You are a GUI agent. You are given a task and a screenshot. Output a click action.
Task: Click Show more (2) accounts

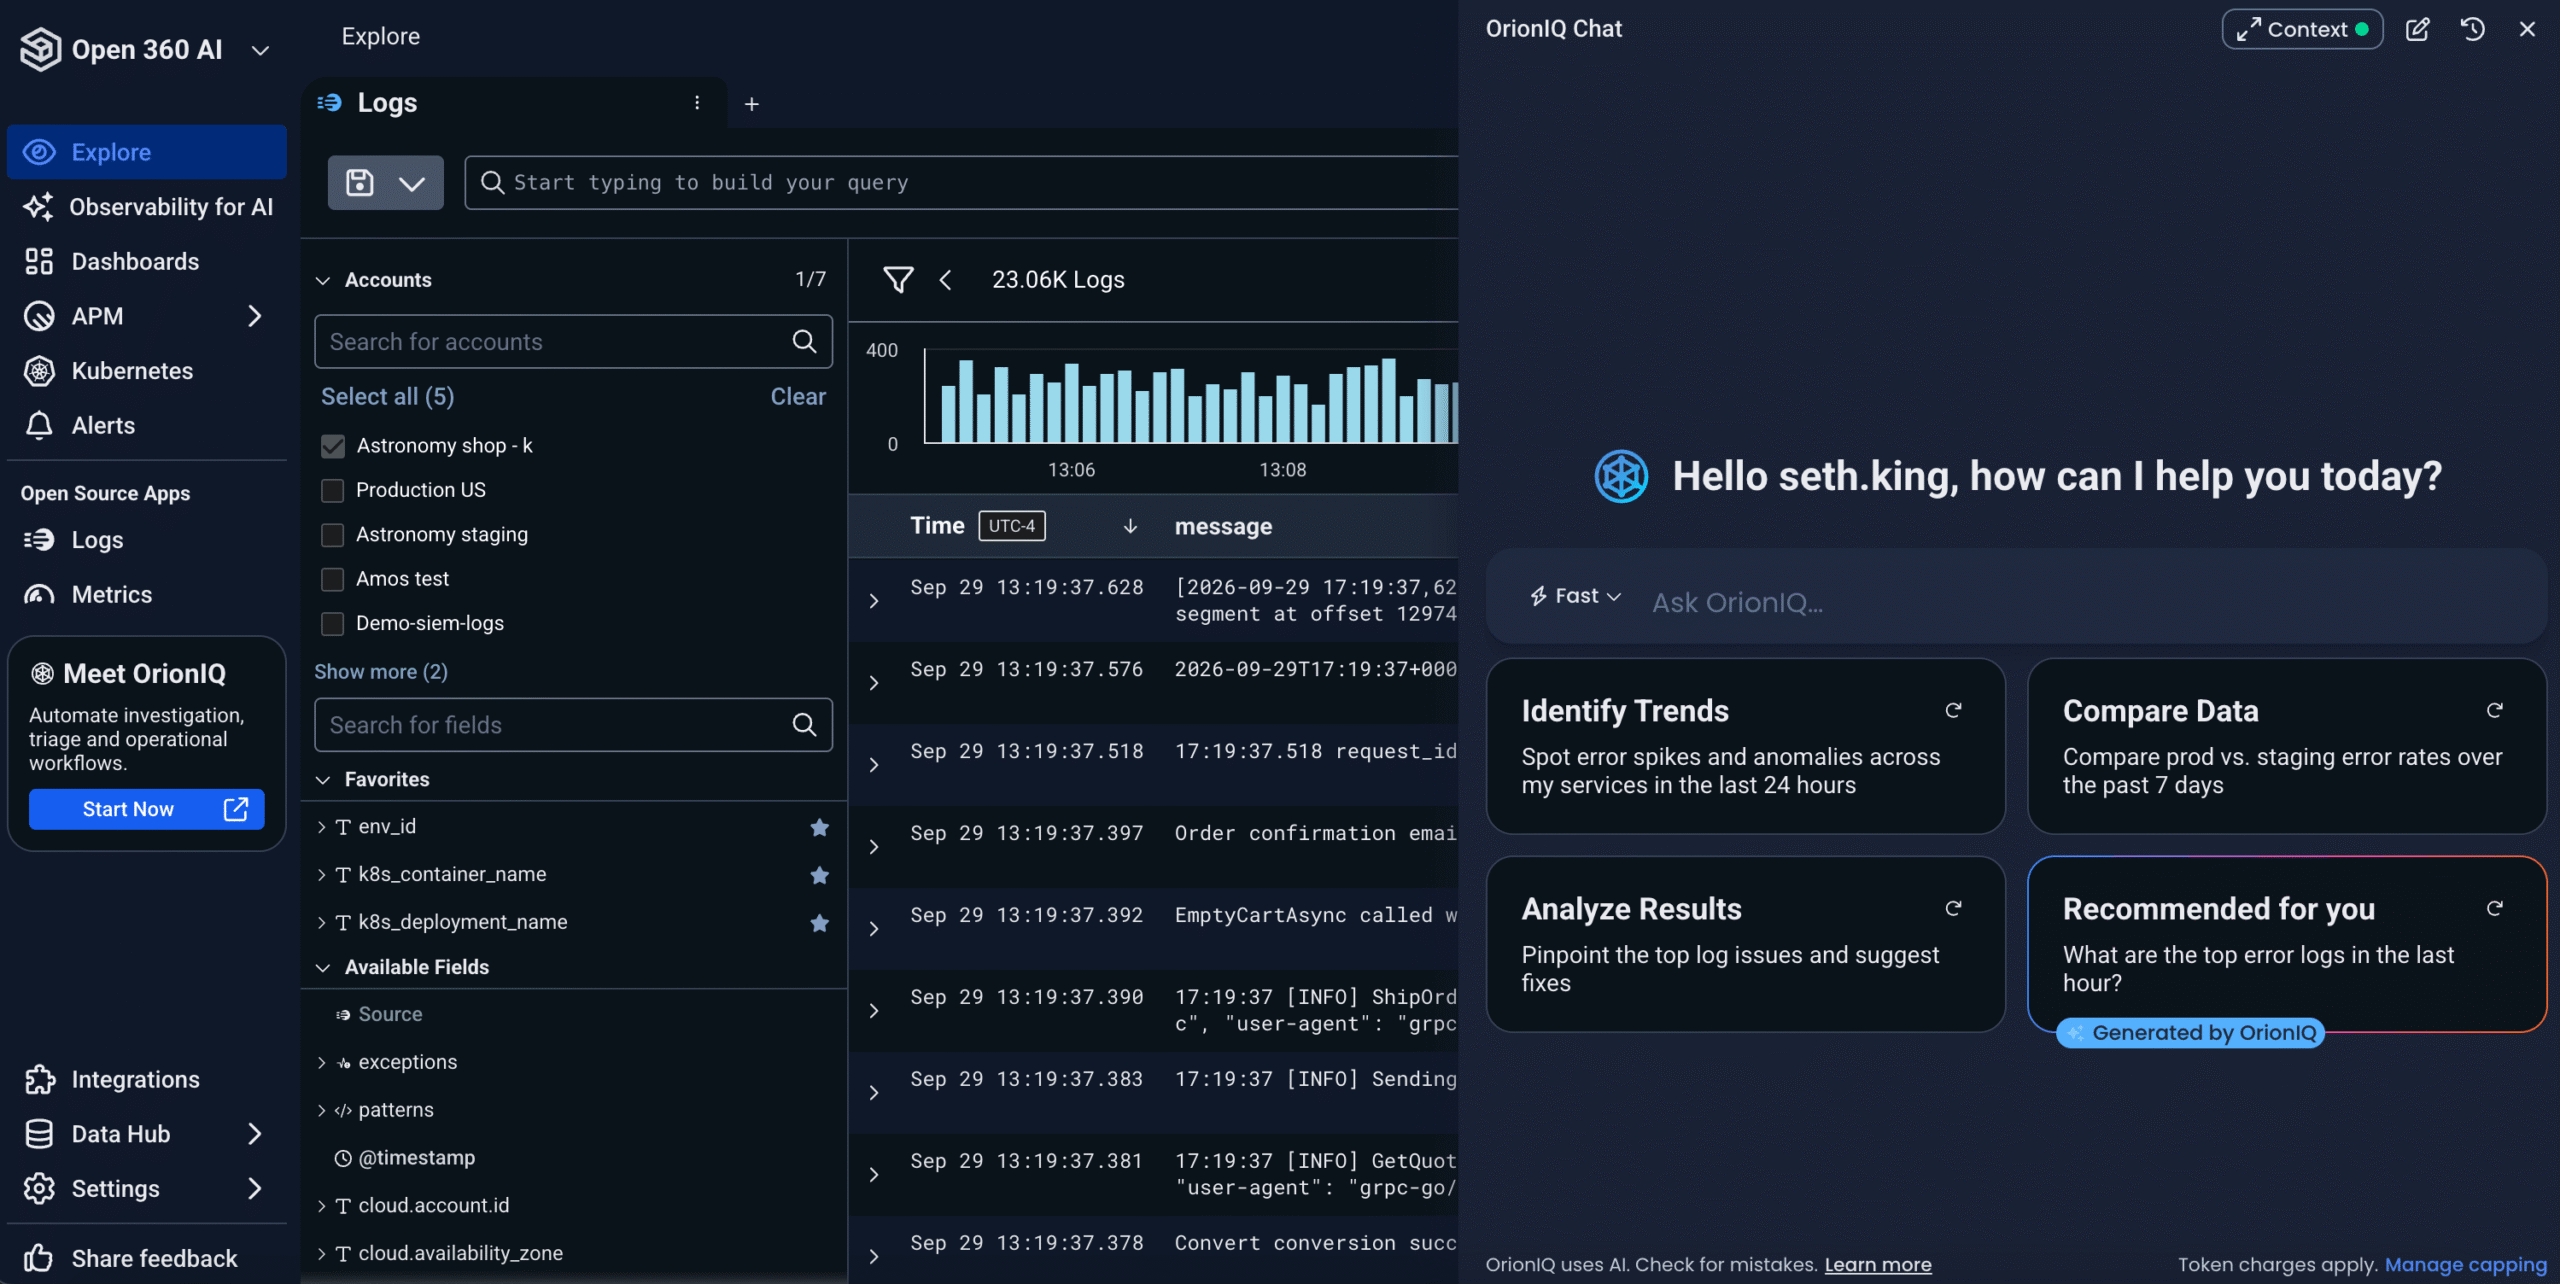(x=381, y=672)
